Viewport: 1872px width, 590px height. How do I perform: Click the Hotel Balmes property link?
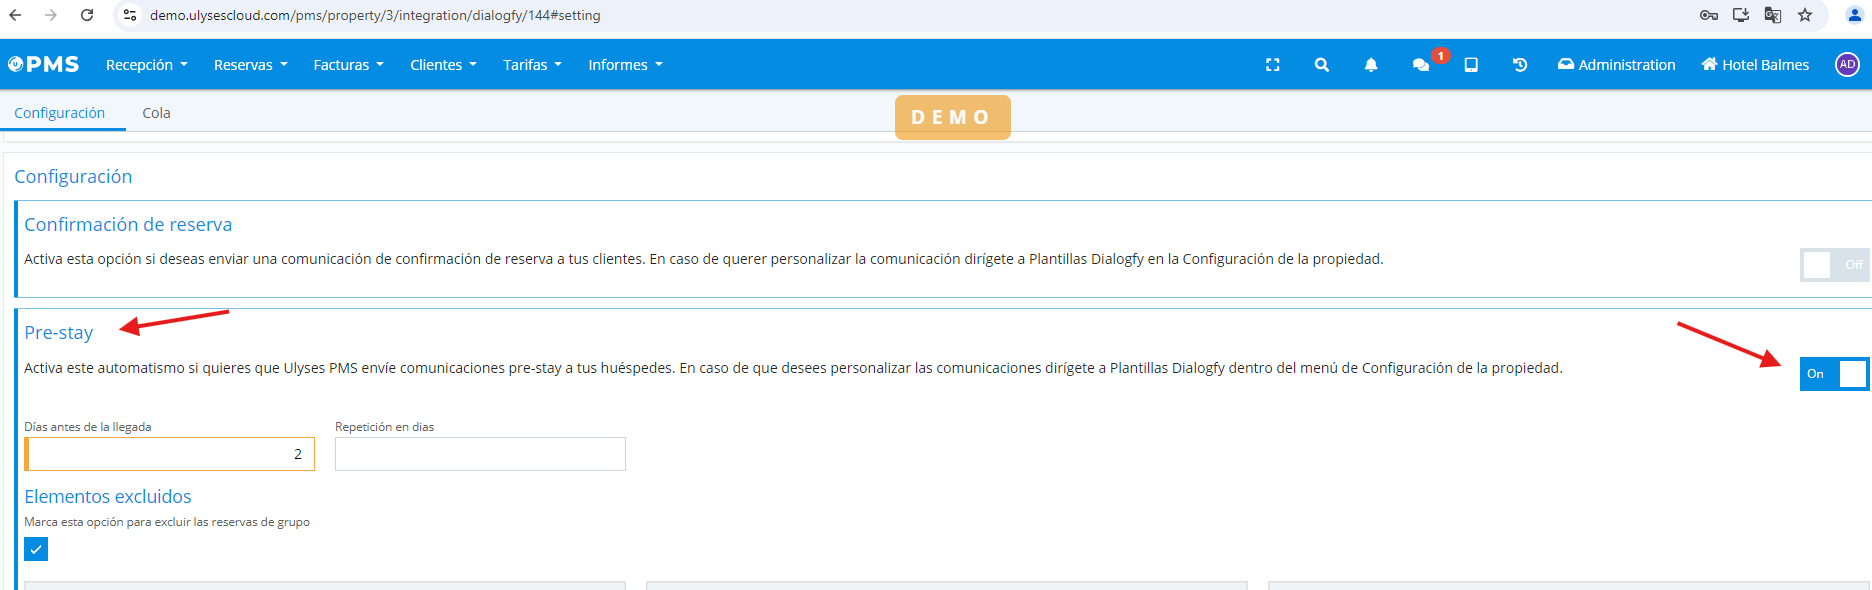click(1755, 65)
